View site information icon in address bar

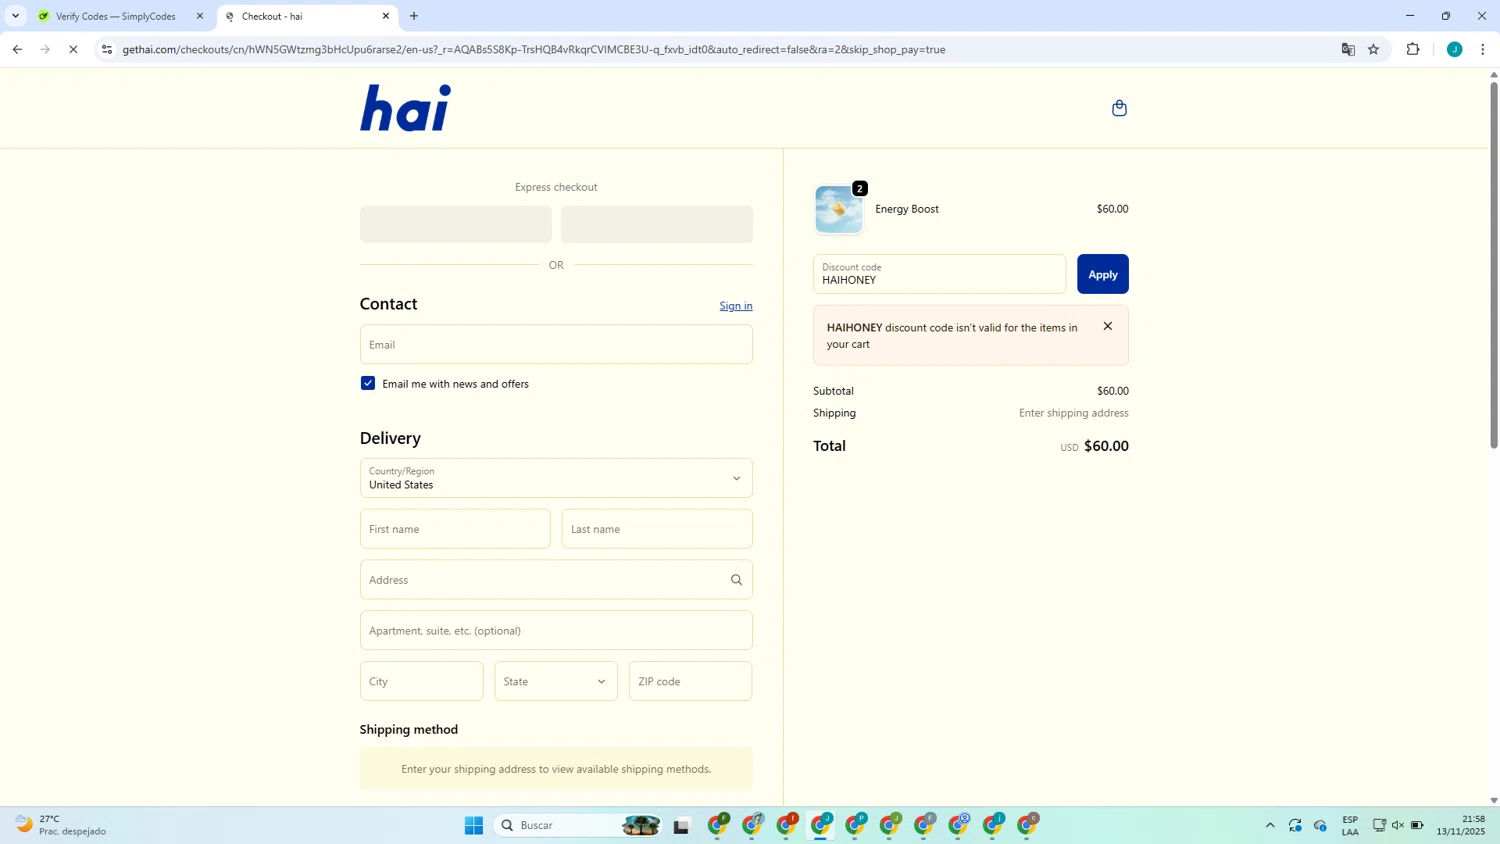[107, 49]
